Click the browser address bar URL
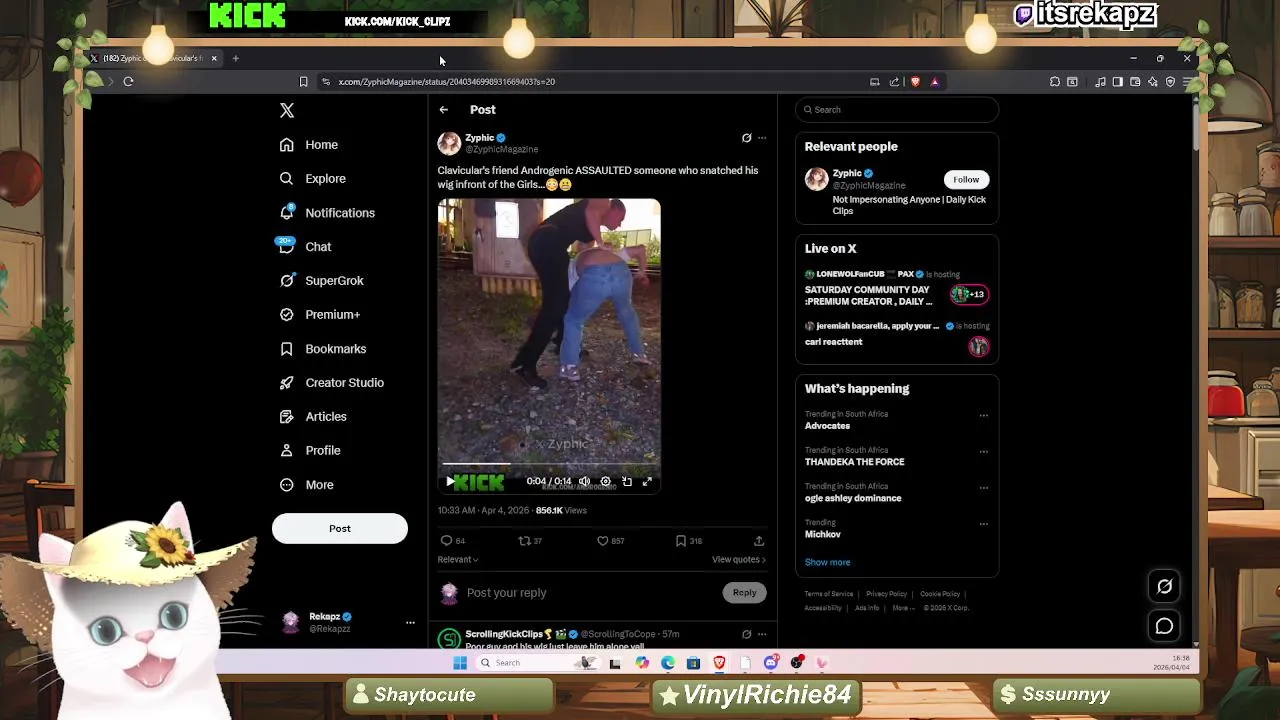Viewport: 1280px width, 720px height. click(x=446, y=82)
